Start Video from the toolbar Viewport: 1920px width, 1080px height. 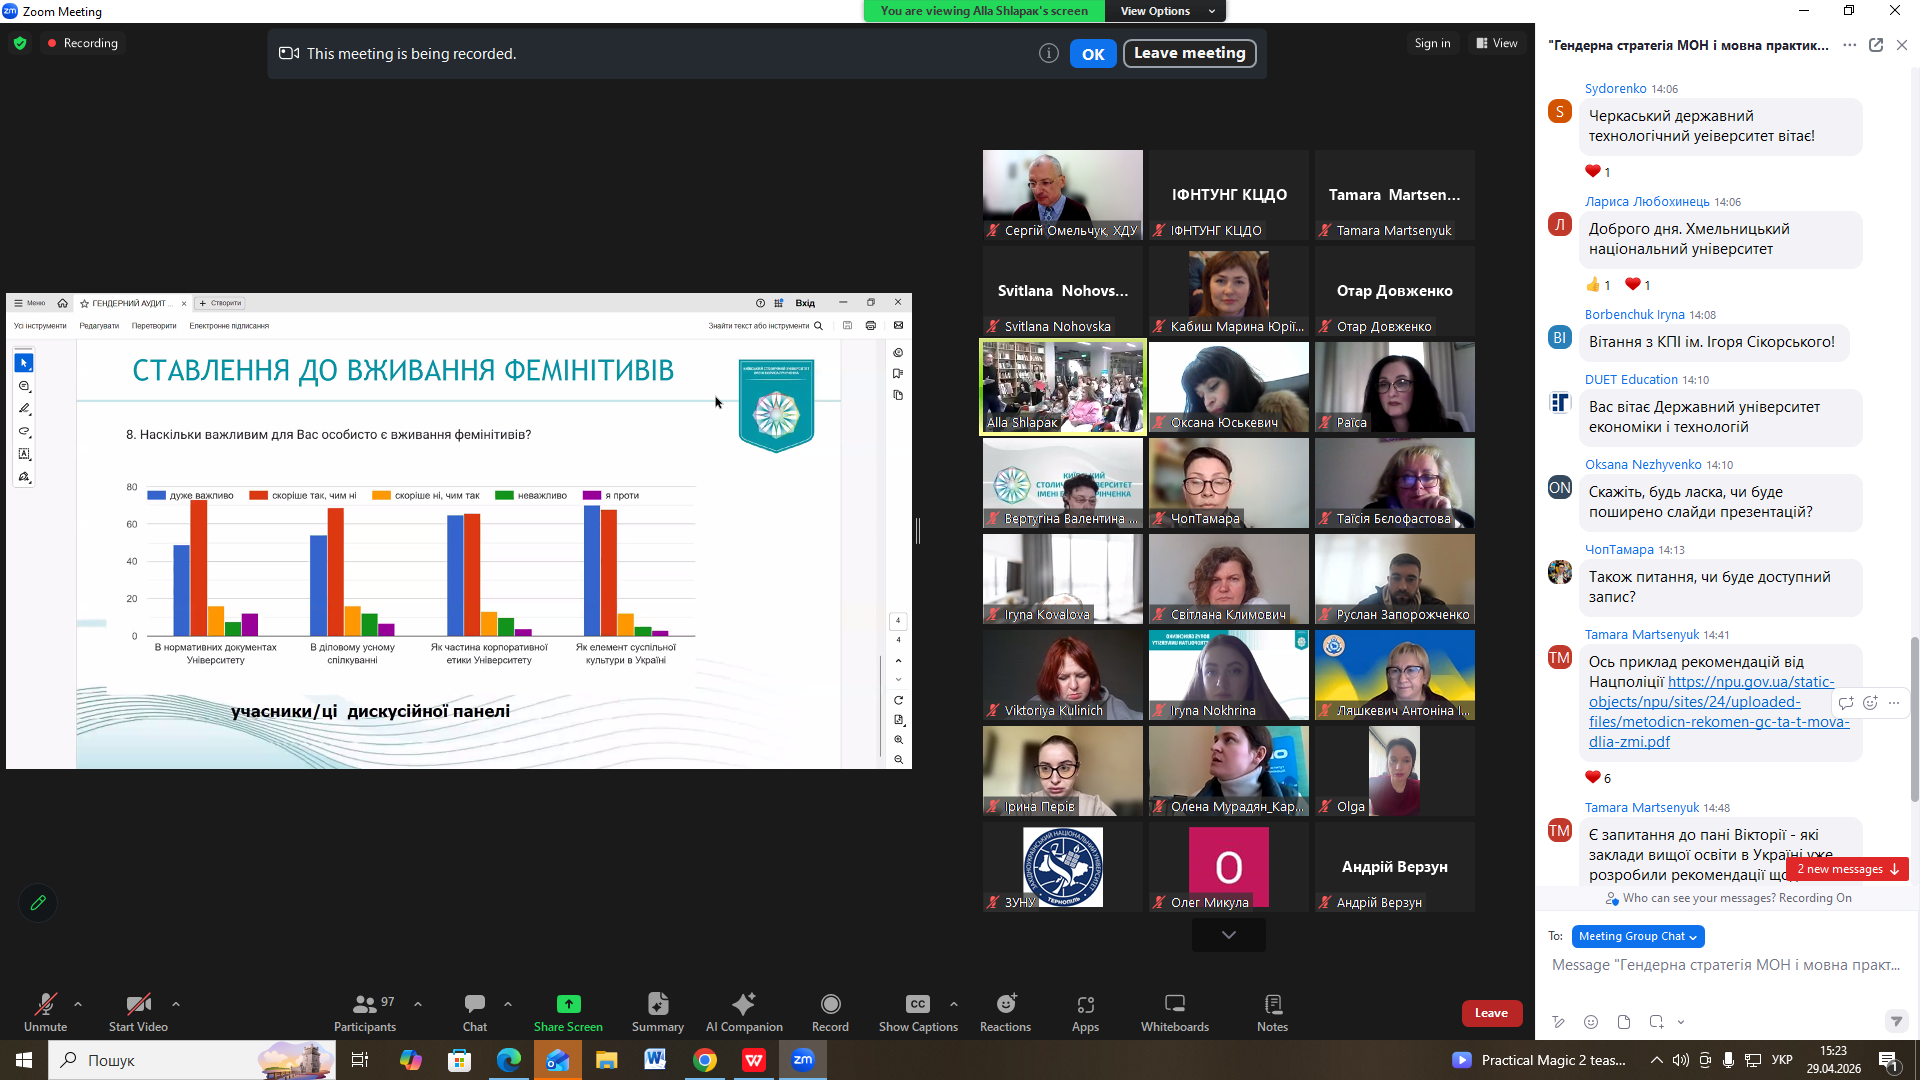138,1012
